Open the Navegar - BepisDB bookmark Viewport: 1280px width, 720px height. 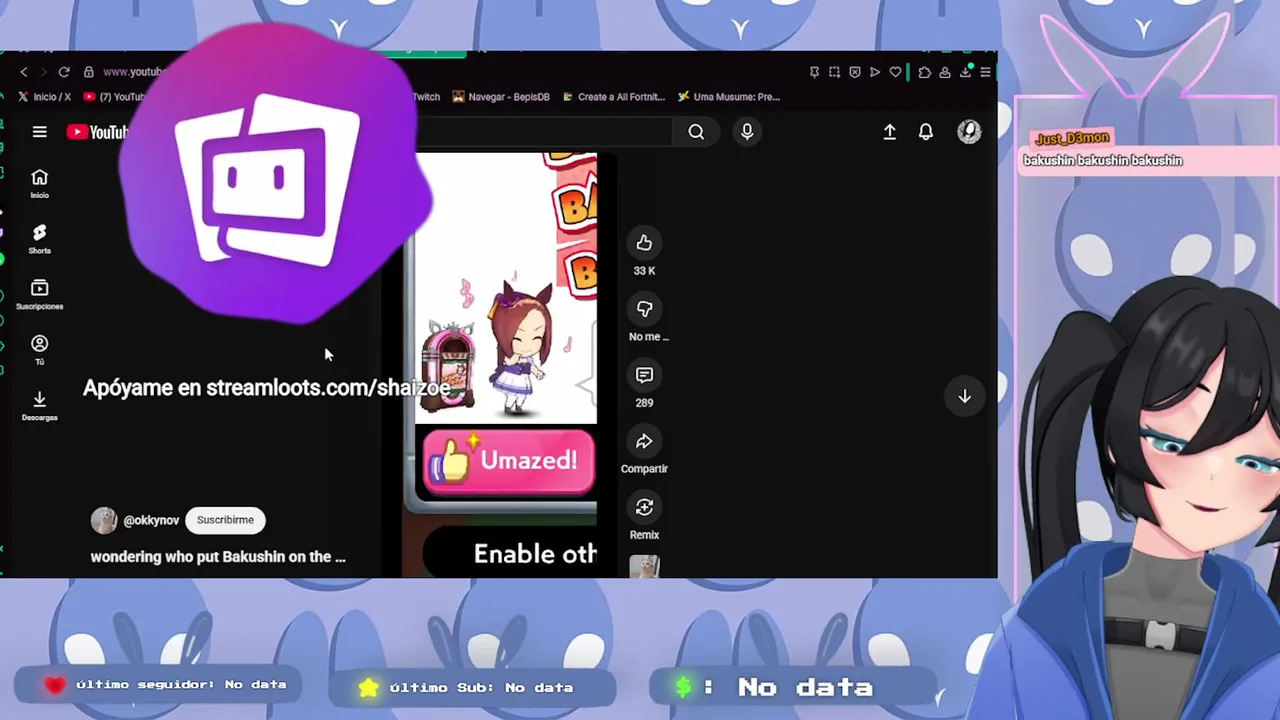[x=501, y=97]
